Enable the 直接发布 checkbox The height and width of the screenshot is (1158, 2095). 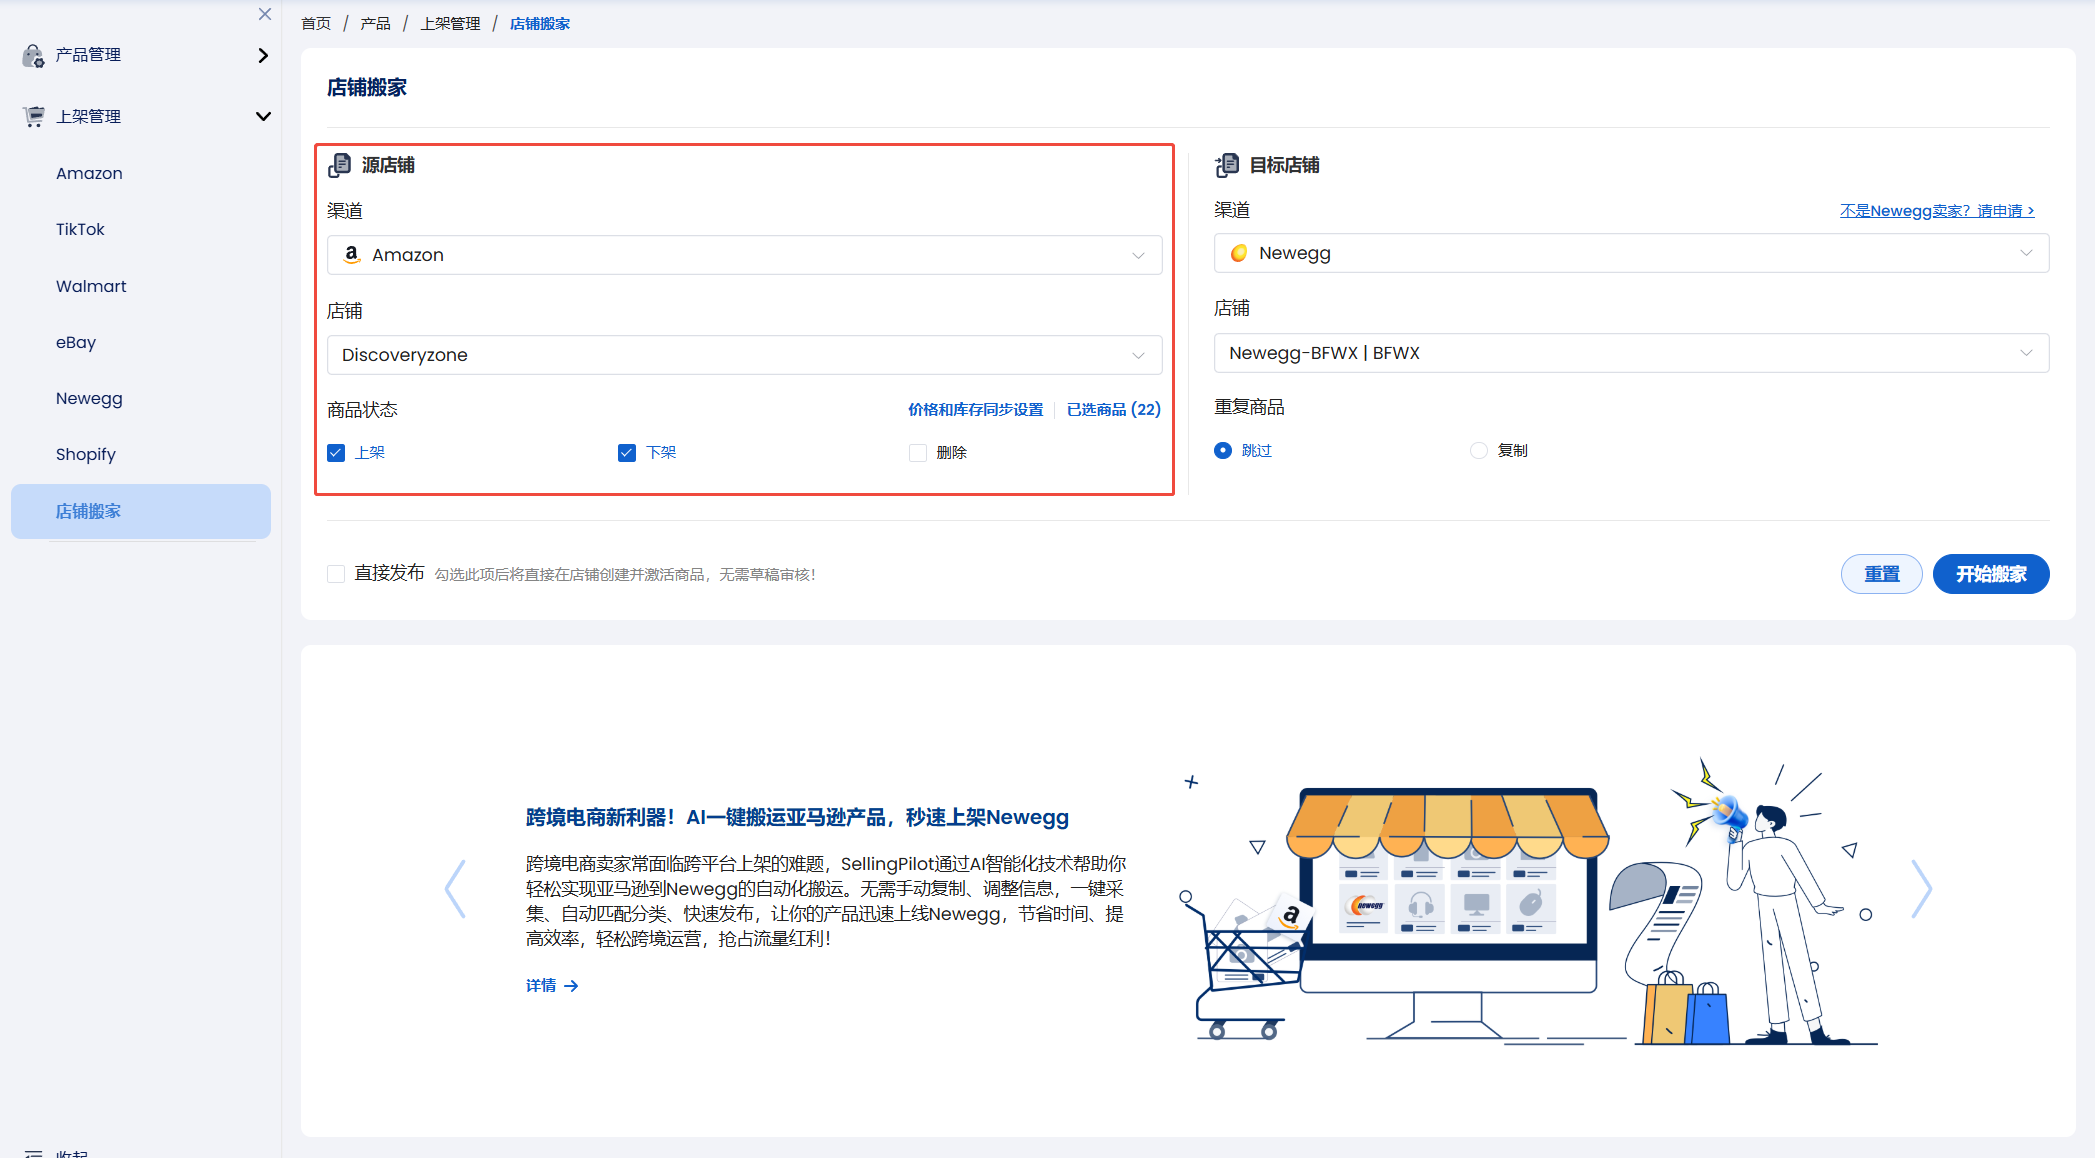pos(336,574)
